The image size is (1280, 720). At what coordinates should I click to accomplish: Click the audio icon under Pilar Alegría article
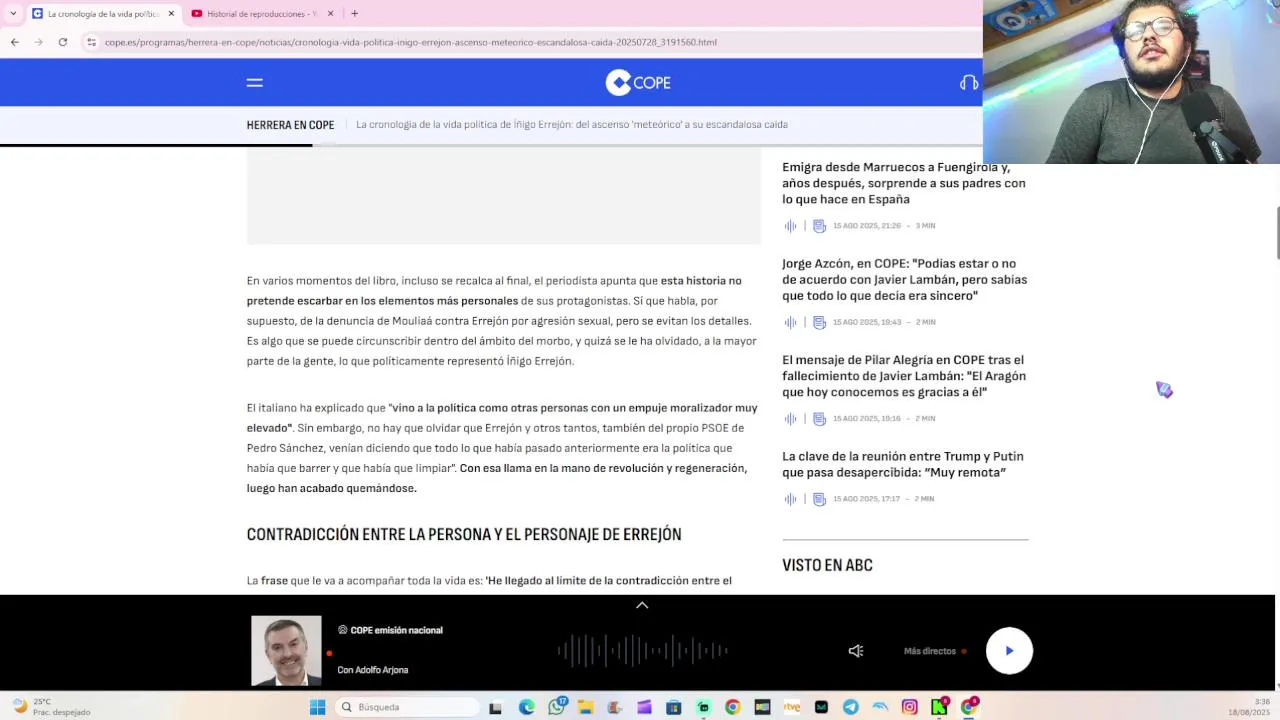pos(790,418)
